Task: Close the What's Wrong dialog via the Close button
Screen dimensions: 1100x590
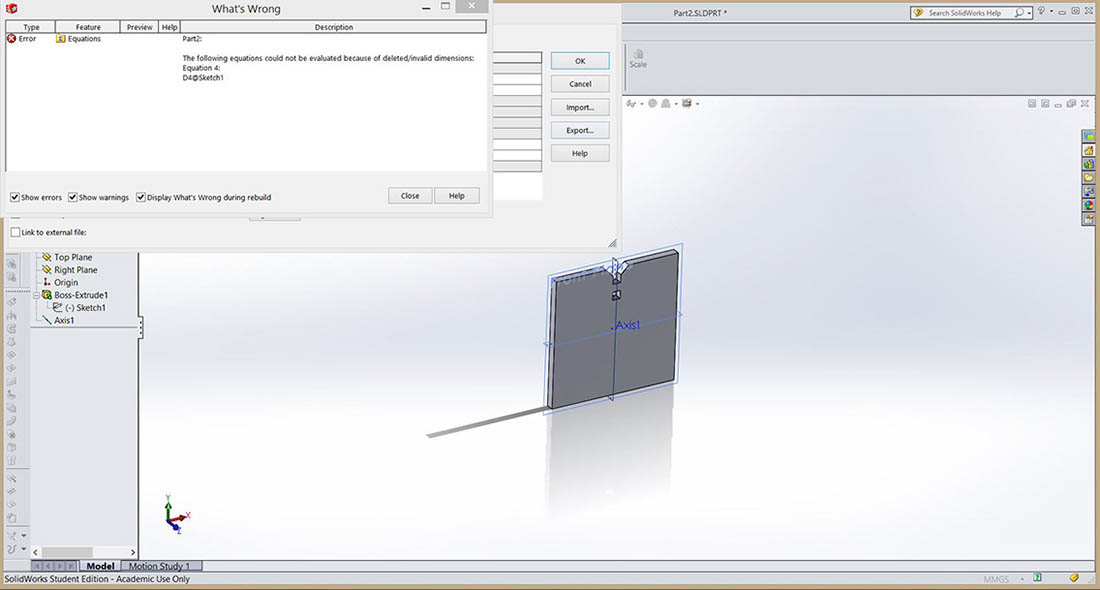Action: click(x=410, y=196)
